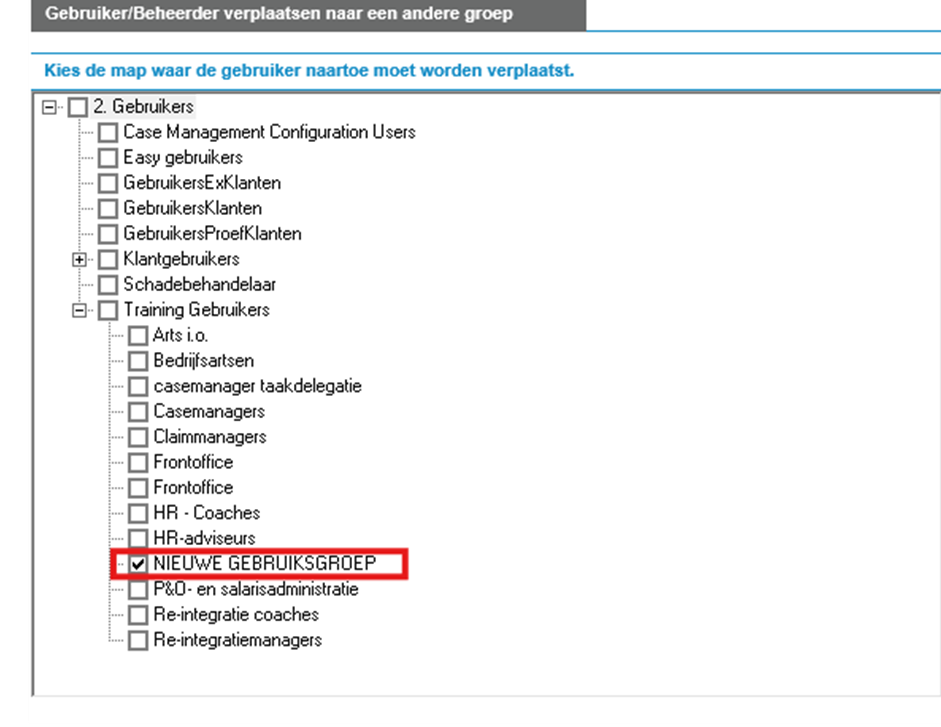Select the GebruikersKlanten checkbox
Image resolution: width=941 pixels, height=727 pixels.
[108, 209]
